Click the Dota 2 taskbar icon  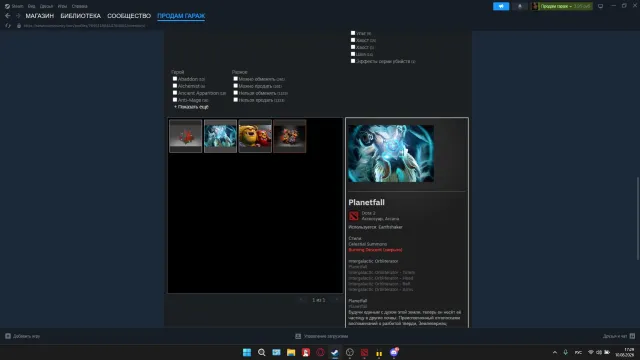click(364, 352)
